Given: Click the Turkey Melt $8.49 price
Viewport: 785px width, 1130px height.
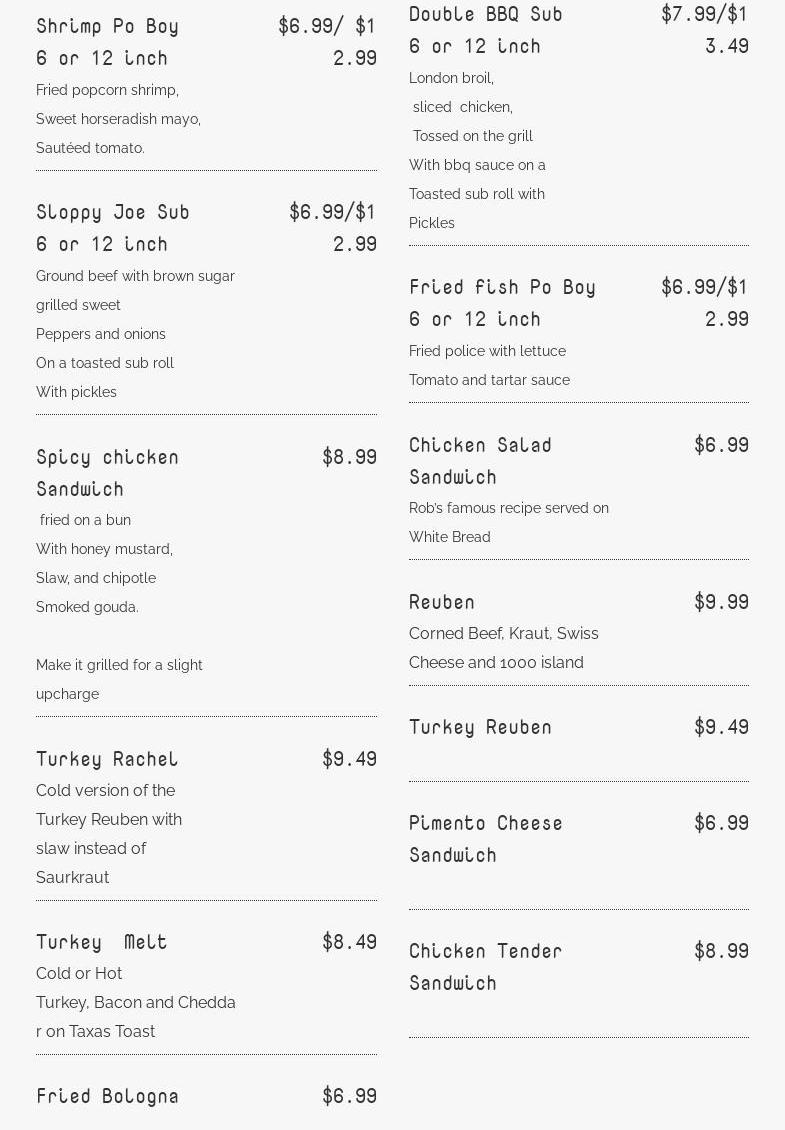Looking at the screenshot, I should (x=349, y=942).
